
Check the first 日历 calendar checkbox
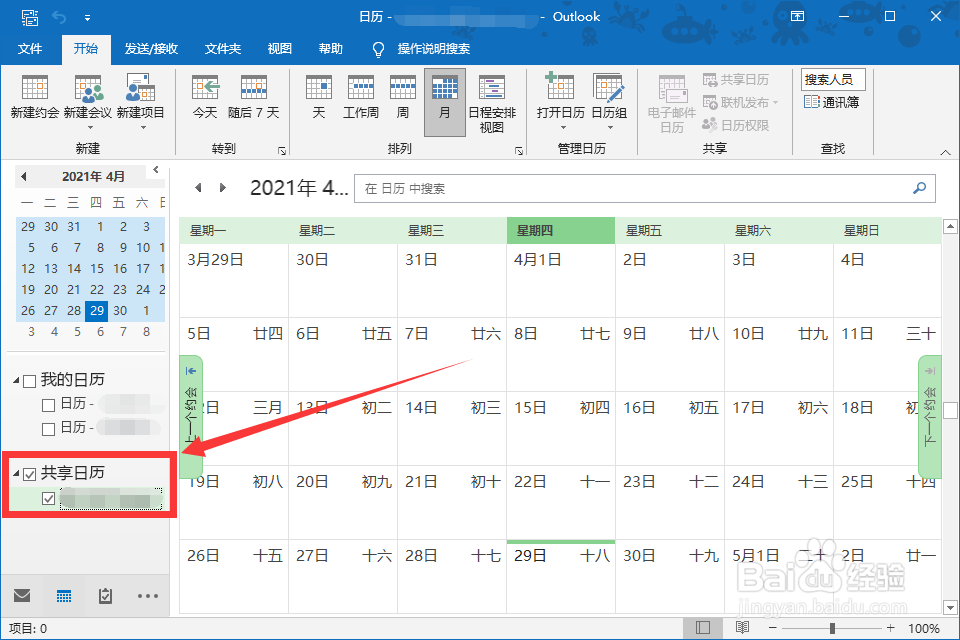(48, 405)
